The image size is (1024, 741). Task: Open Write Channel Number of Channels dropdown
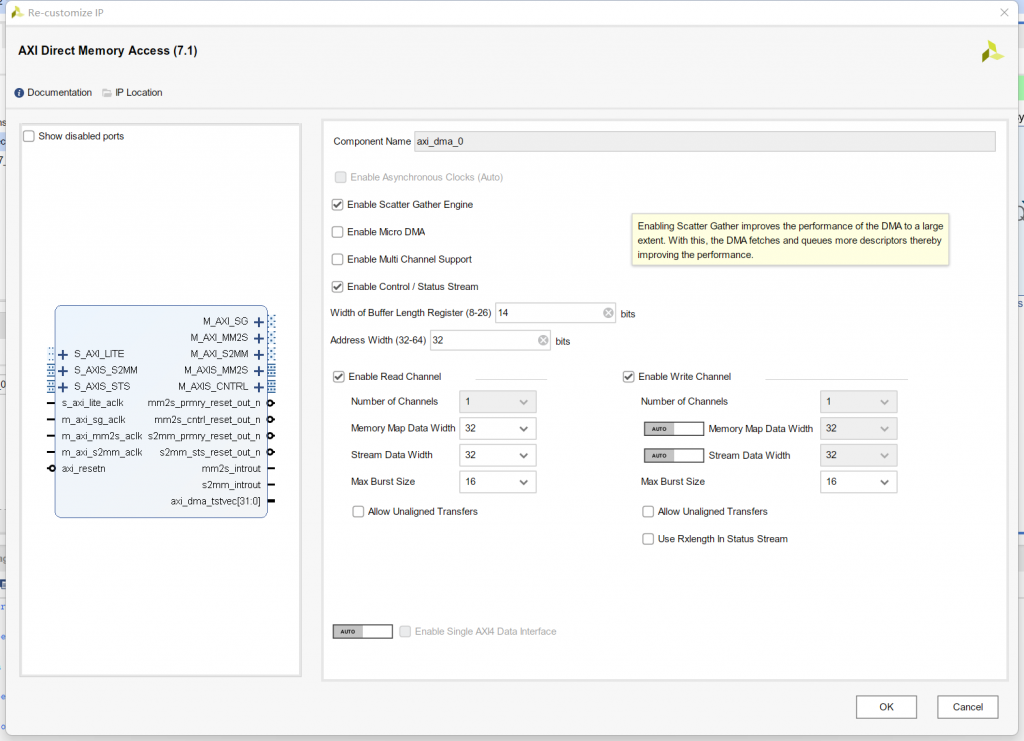tap(858, 402)
